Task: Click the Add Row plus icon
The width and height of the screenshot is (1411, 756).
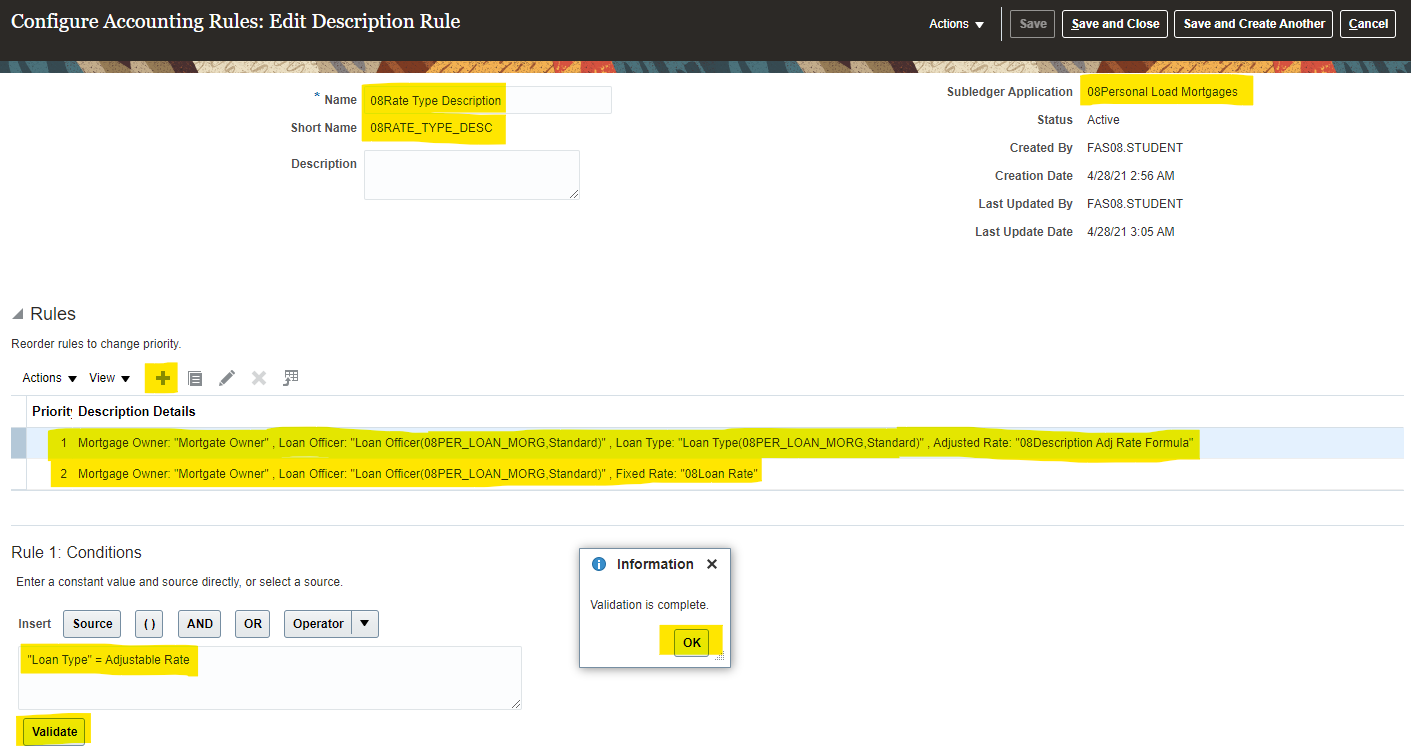Action: (162, 378)
